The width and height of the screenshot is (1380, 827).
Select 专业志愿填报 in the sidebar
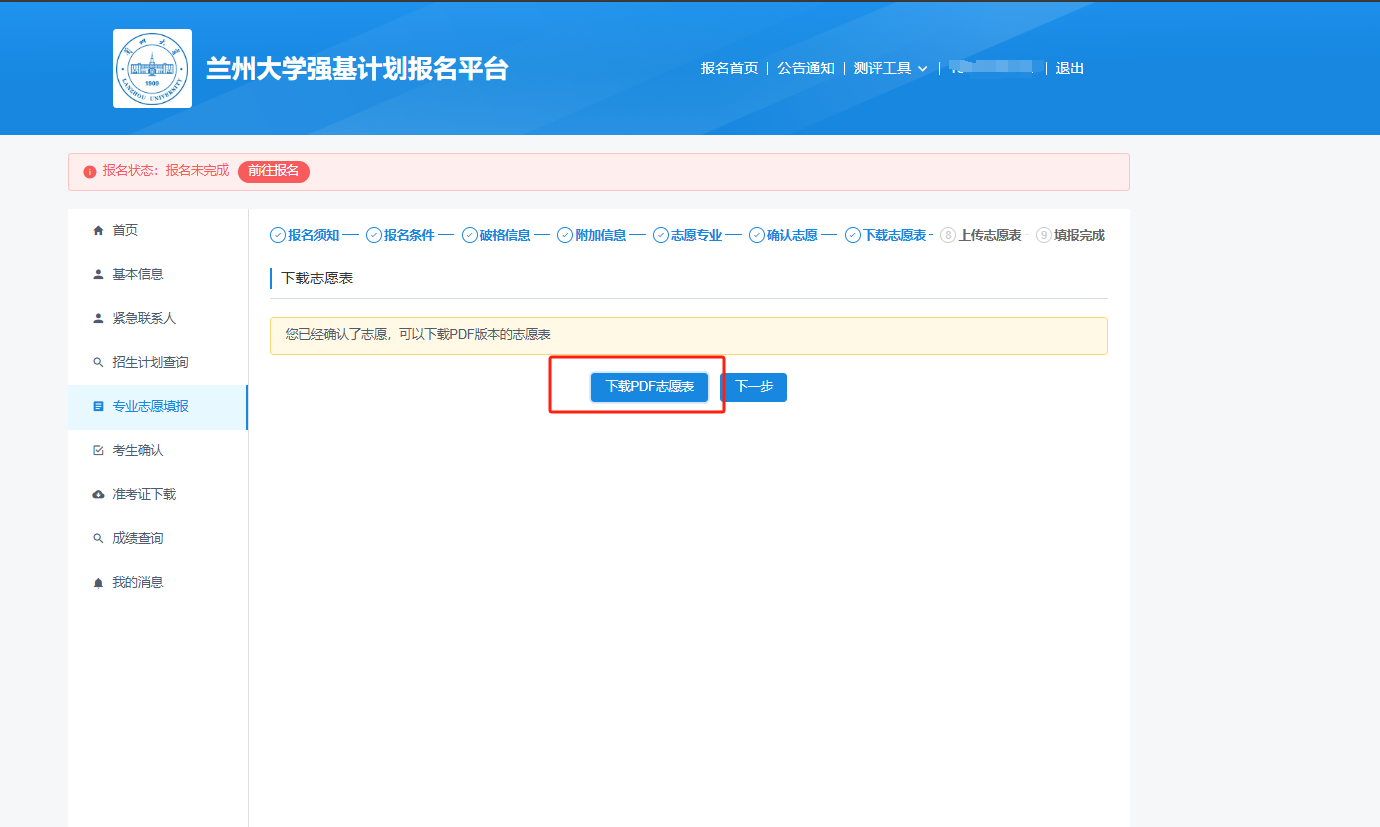(x=150, y=407)
